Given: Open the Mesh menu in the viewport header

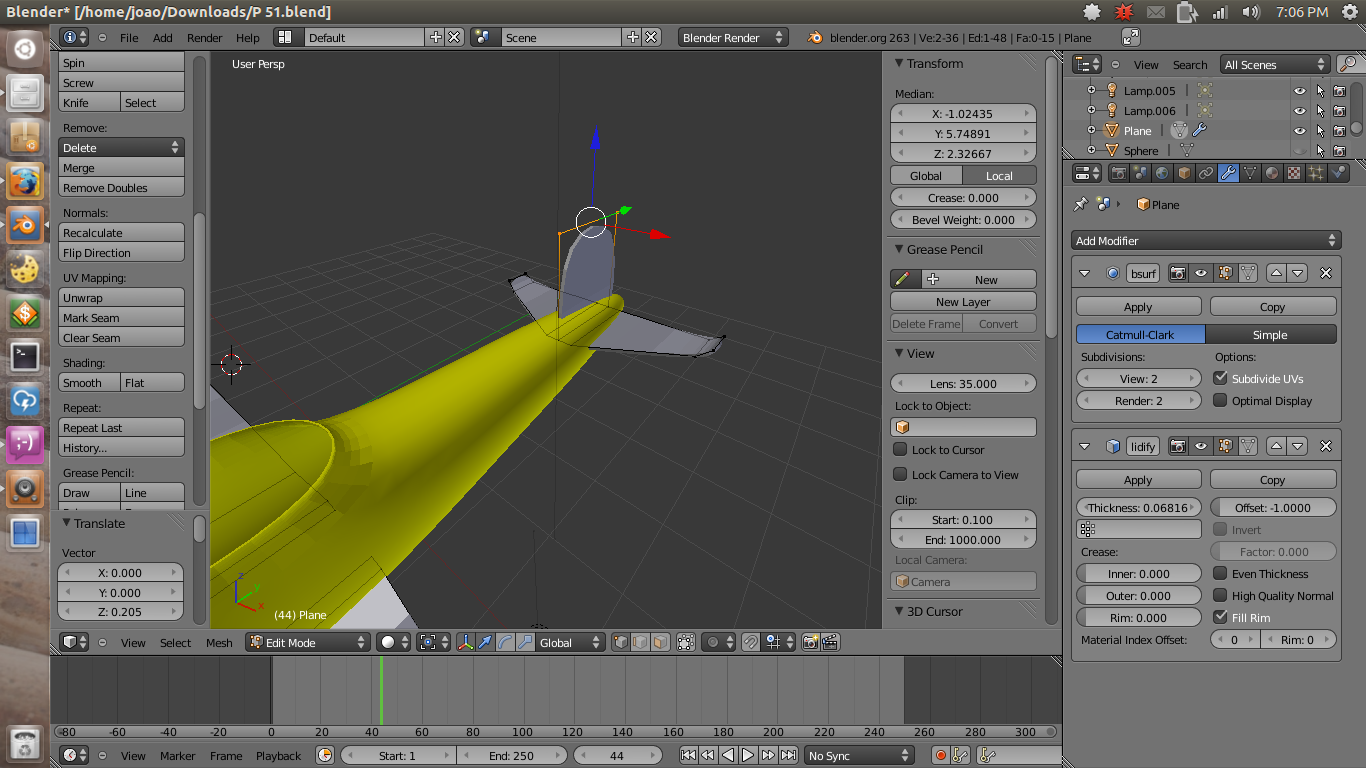Looking at the screenshot, I should click(x=219, y=643).
